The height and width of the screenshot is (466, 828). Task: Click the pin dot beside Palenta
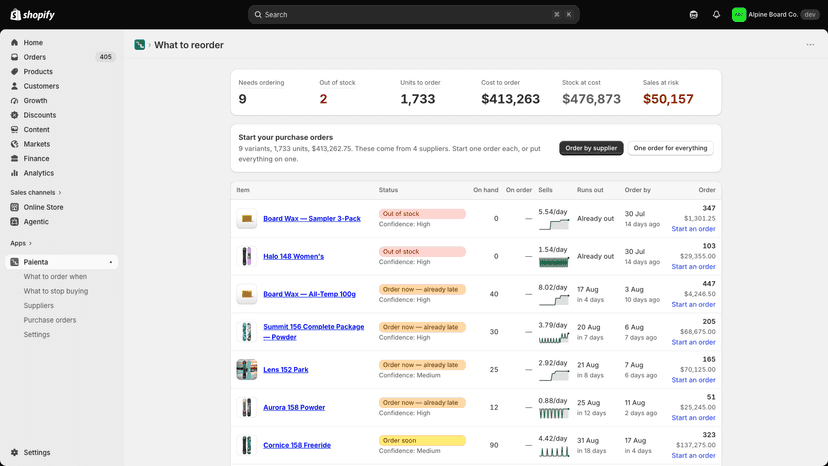(x=110, y=262)
